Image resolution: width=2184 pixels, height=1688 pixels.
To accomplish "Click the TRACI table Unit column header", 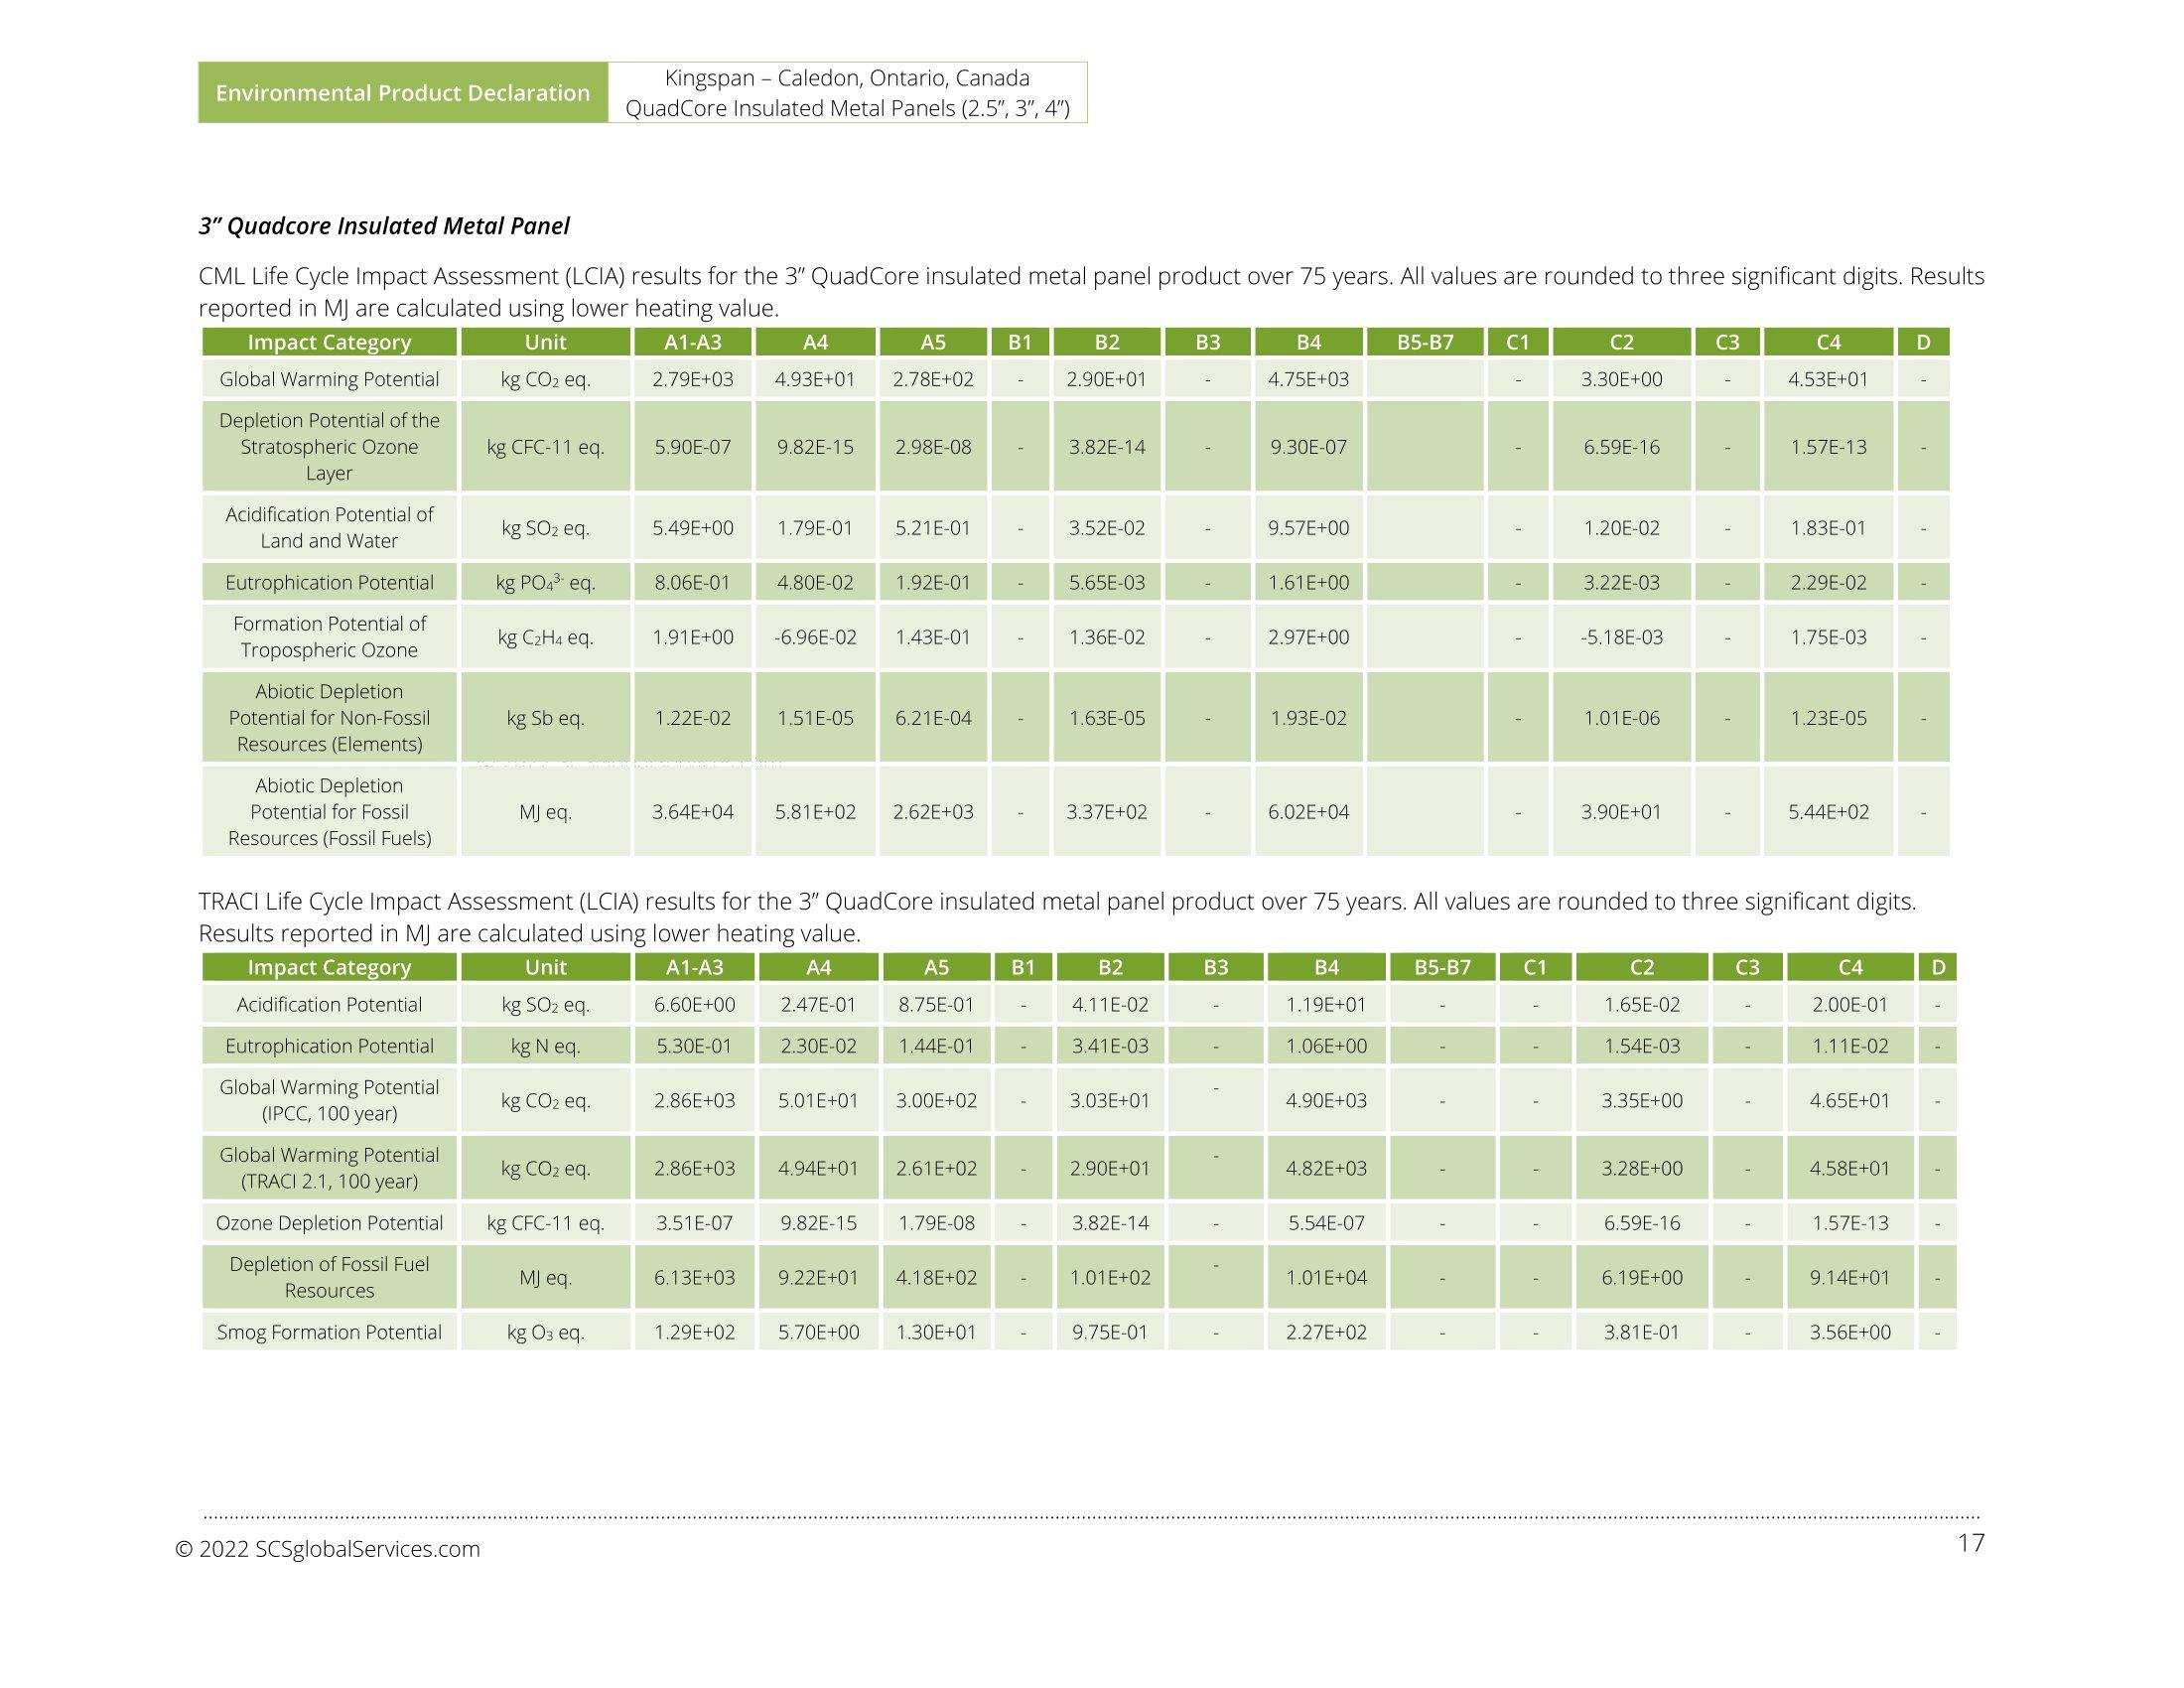I will point(545,967).
